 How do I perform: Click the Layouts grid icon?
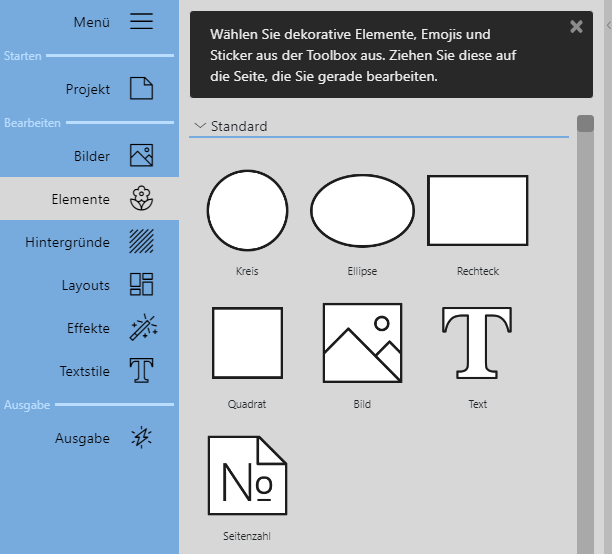coord(141,285)
